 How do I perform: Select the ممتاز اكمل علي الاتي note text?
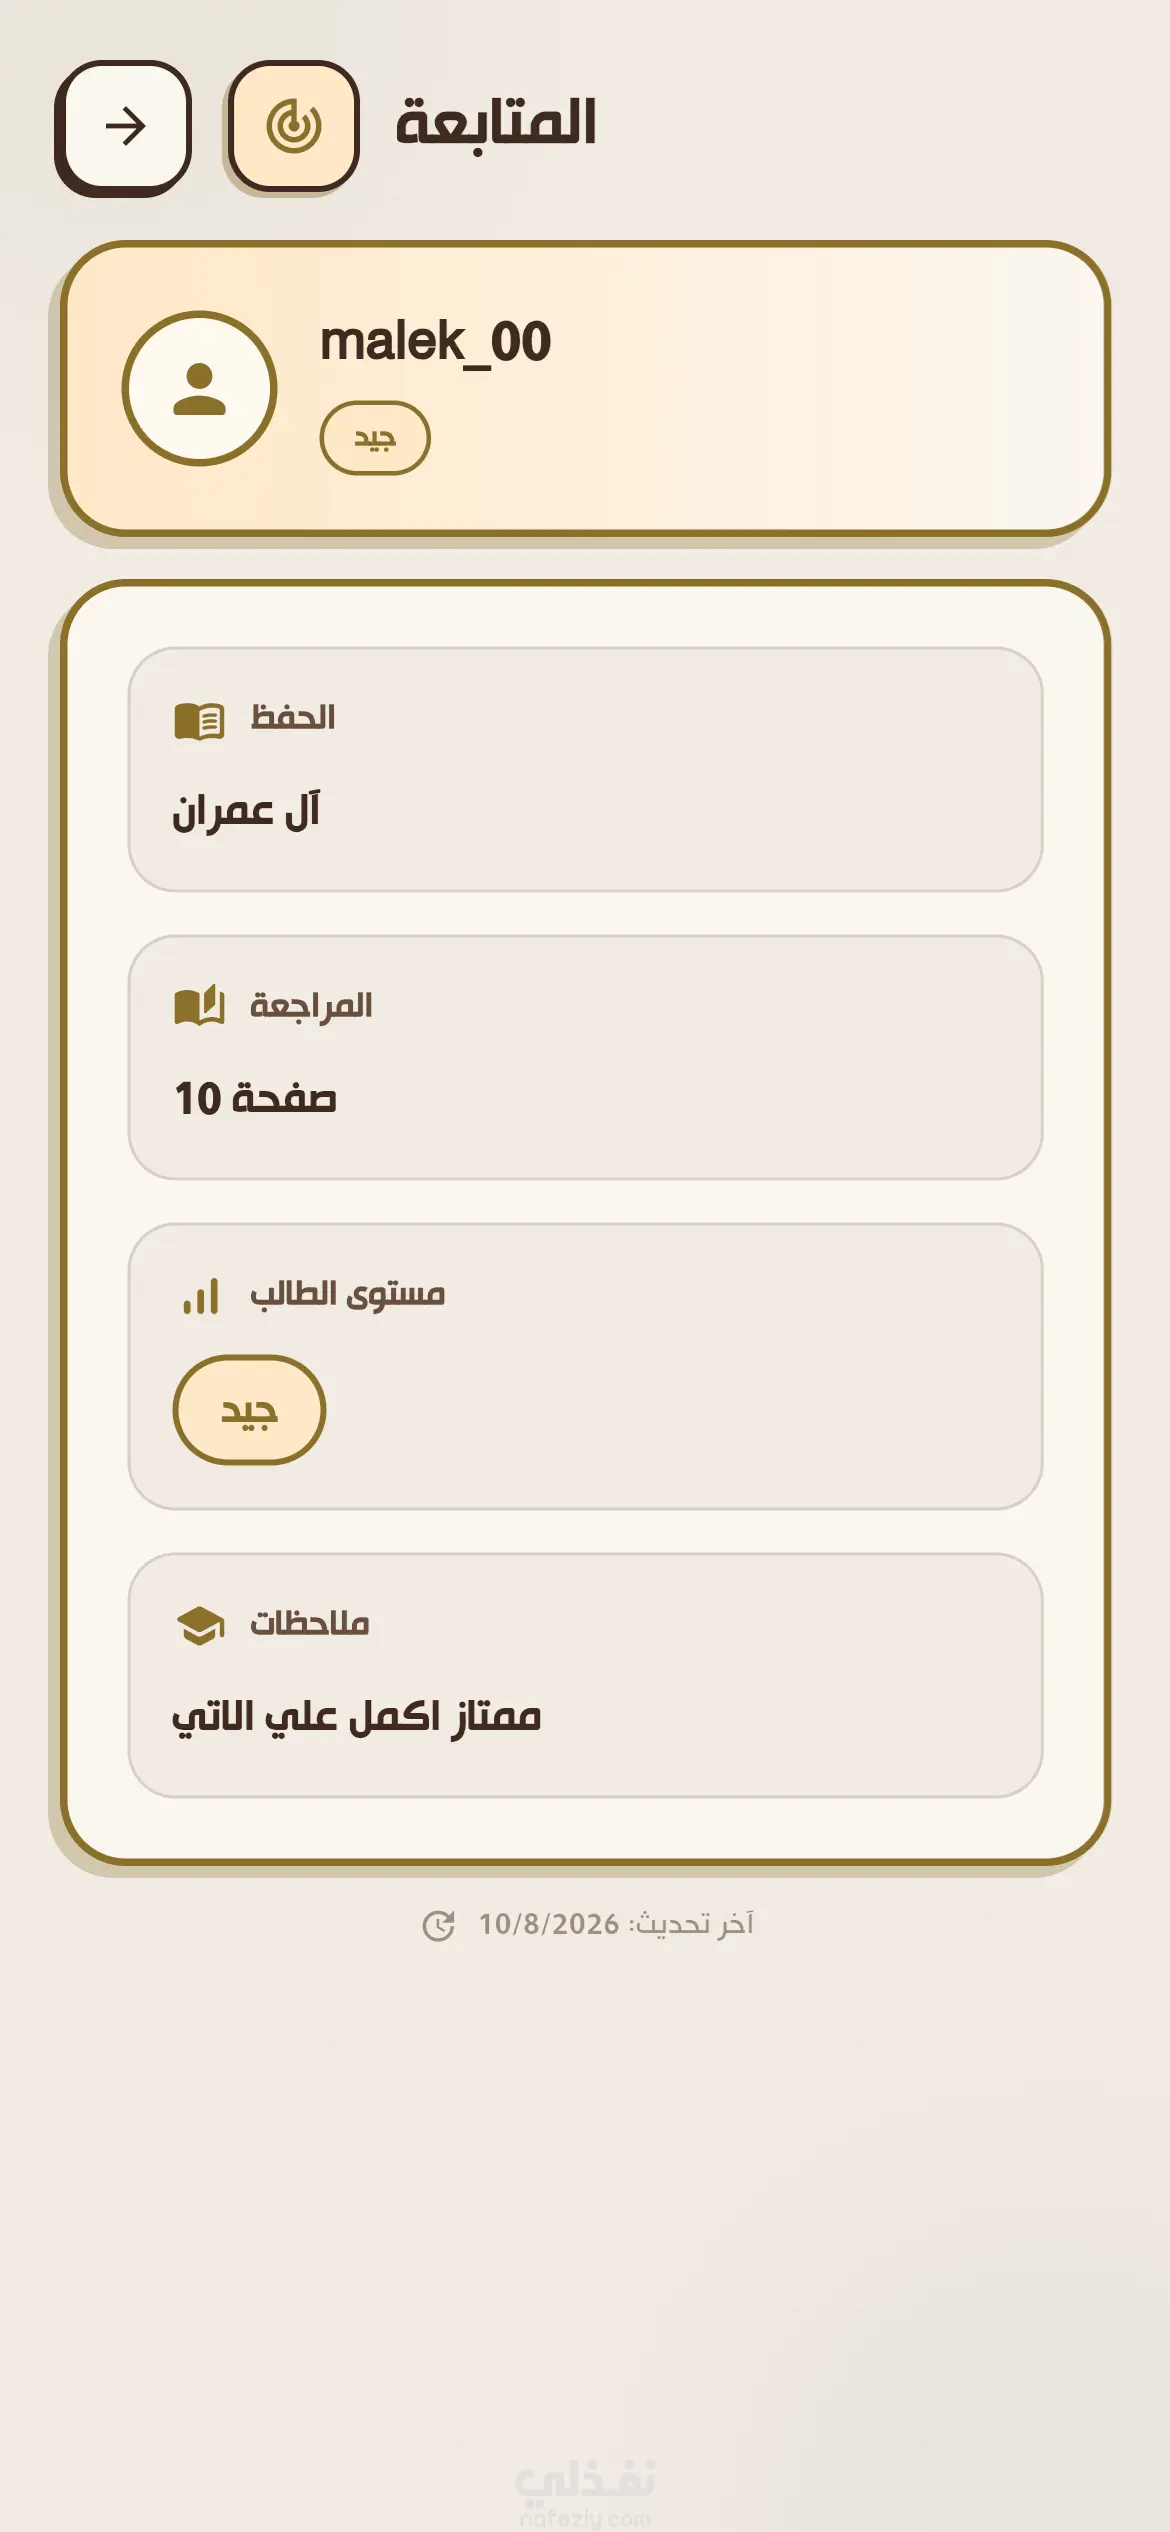click(356, 1717)
